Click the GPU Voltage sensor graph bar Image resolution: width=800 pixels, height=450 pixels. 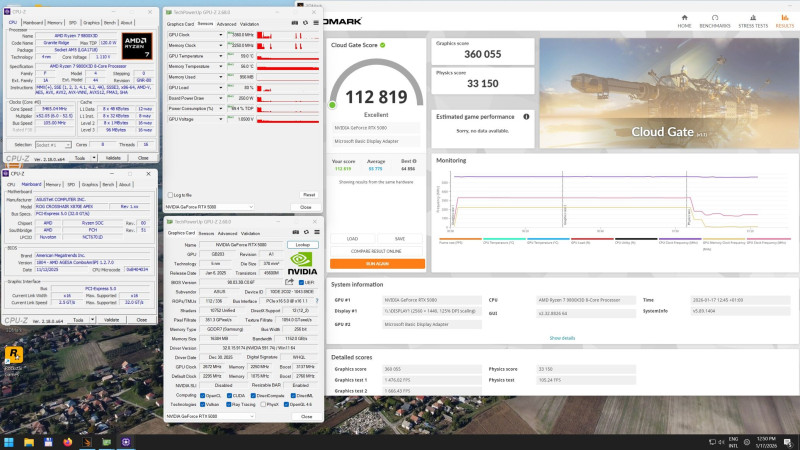(x=288, y=119)
